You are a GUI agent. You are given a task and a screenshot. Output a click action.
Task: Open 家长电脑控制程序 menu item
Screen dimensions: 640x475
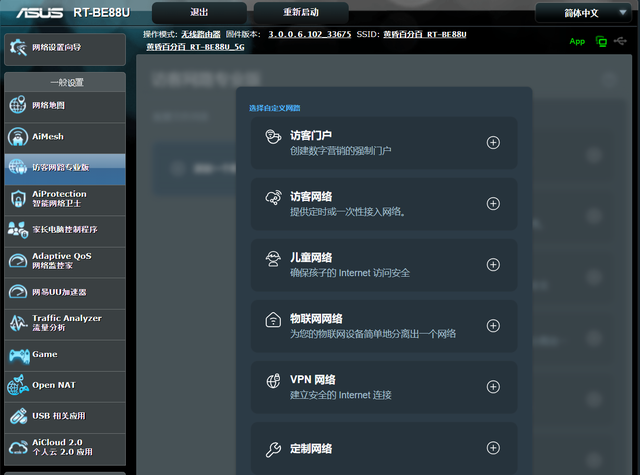point(65,230)
